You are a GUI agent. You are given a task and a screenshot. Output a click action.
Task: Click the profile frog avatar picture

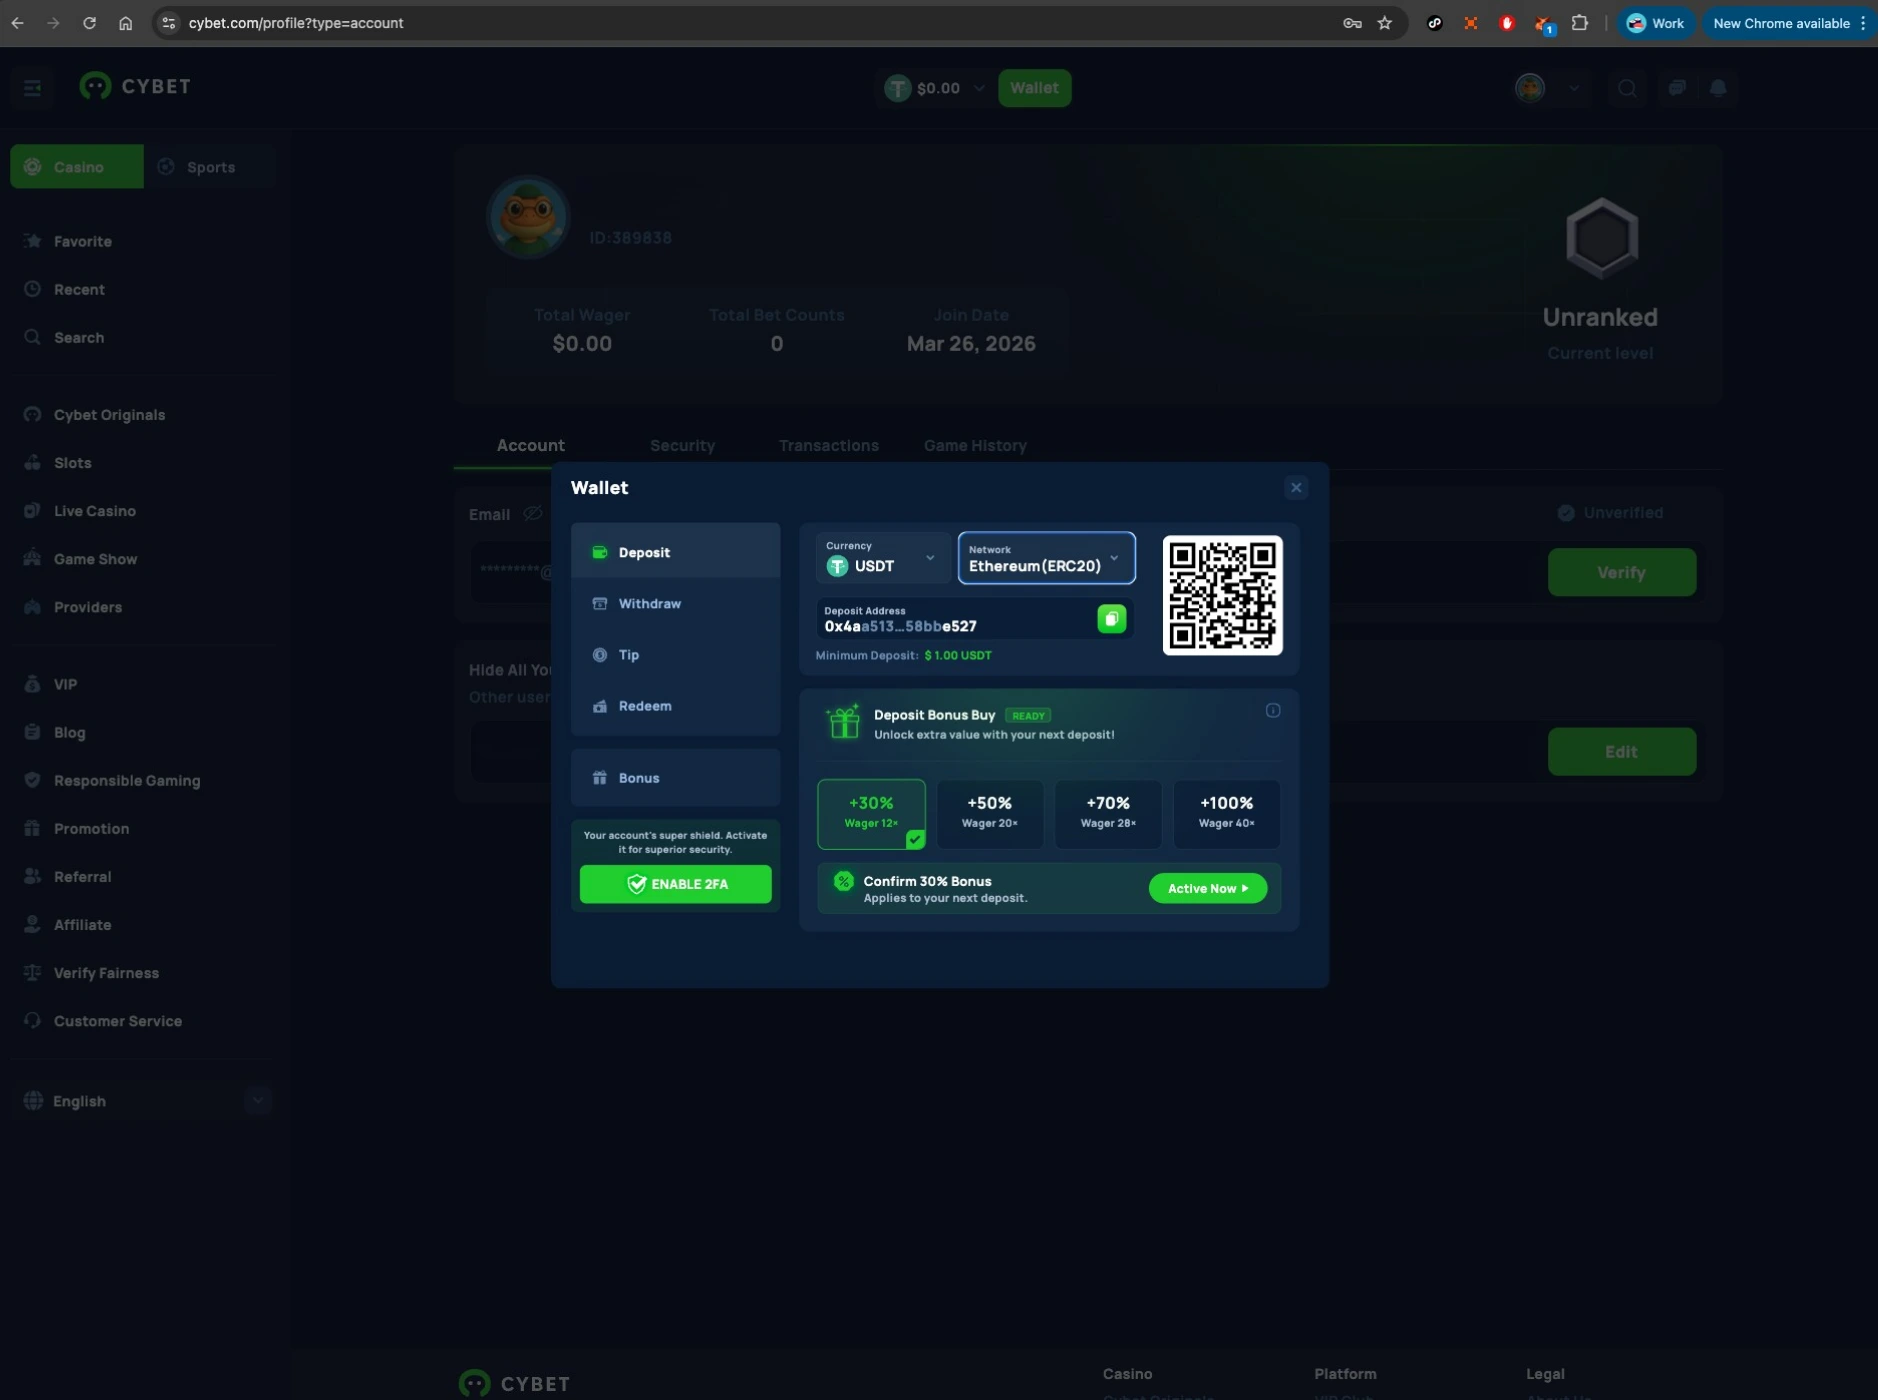pos(528,216)
